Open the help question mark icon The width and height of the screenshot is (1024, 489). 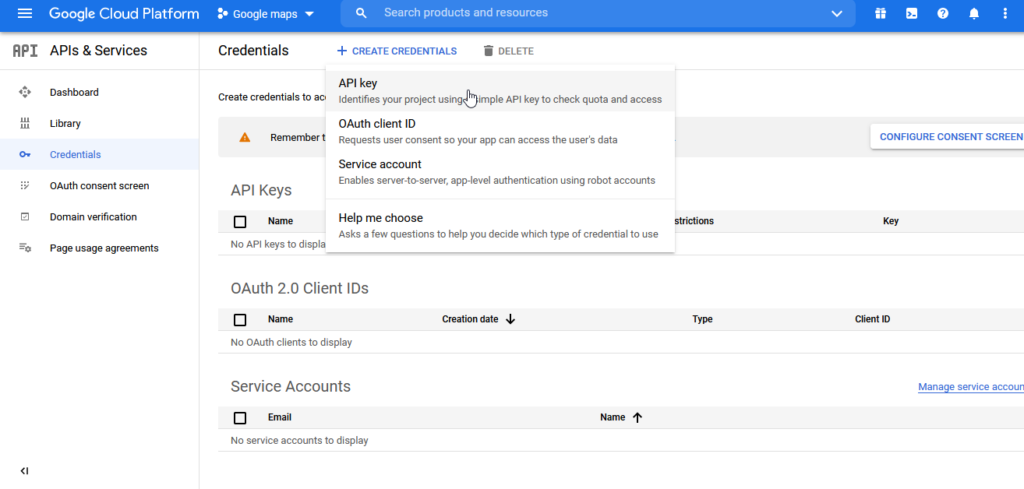942,14
